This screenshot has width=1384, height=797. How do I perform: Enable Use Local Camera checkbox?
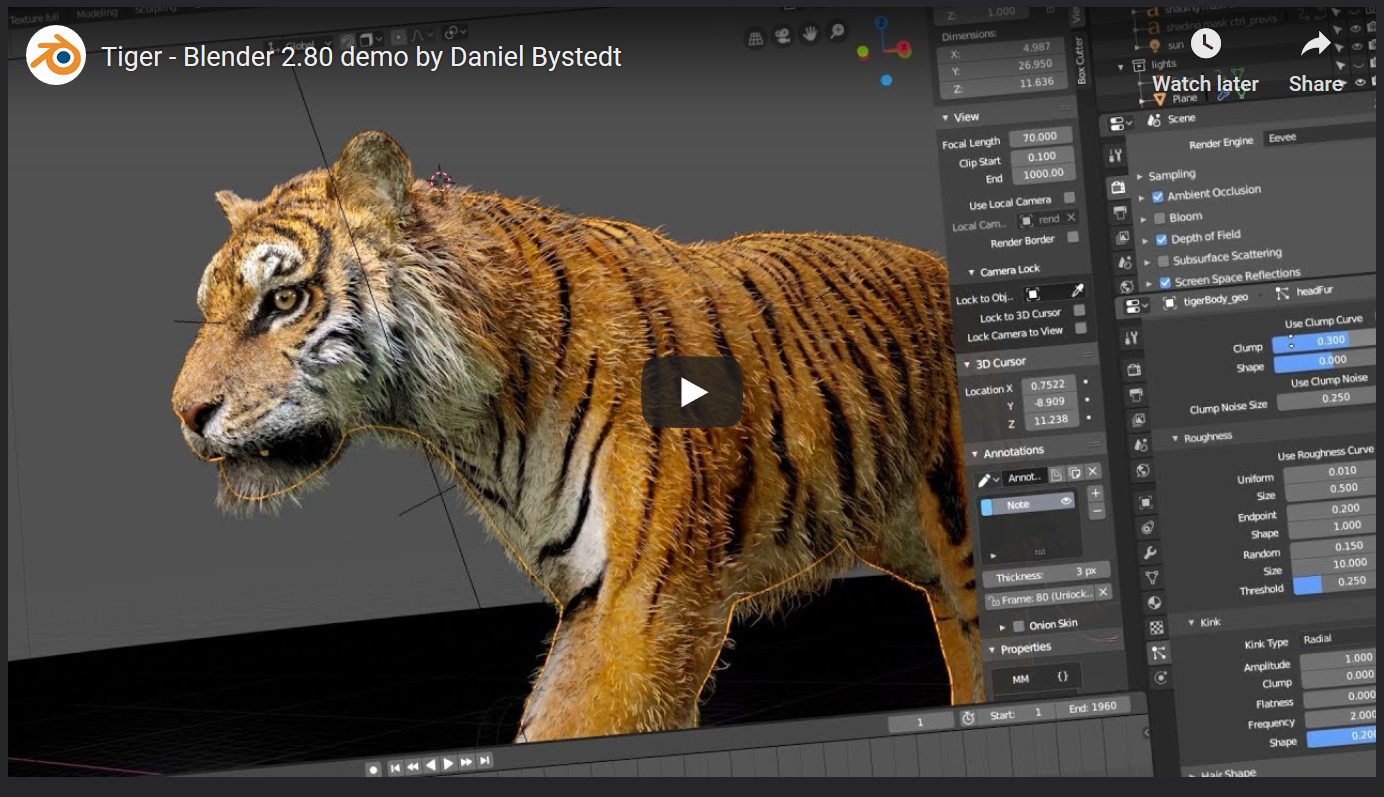(1070, 198)
